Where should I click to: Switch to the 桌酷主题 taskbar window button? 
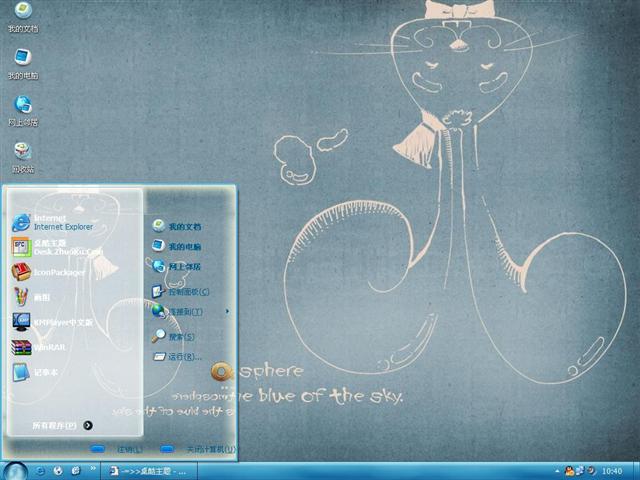(x=149, y=471)
